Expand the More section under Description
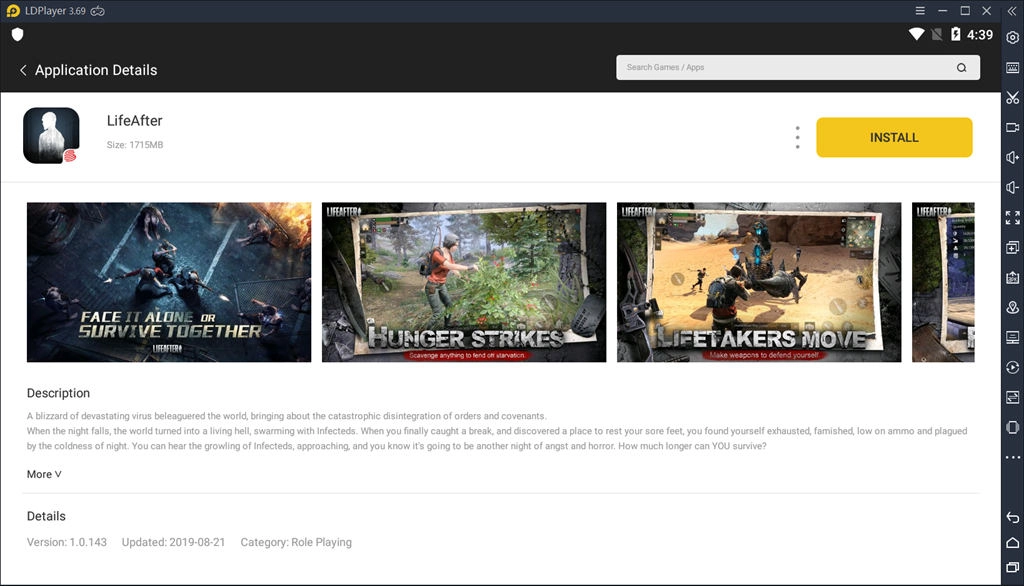 44,473
